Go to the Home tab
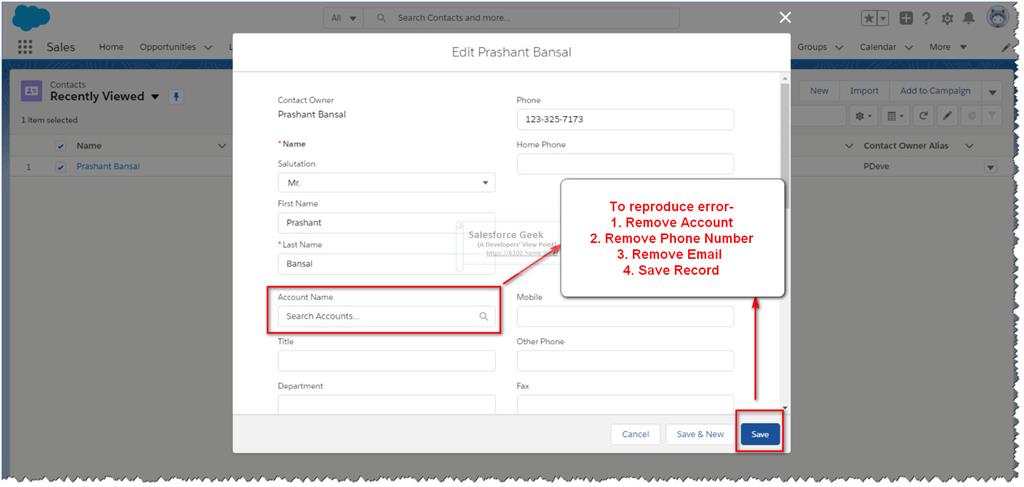 pos(111,47)
